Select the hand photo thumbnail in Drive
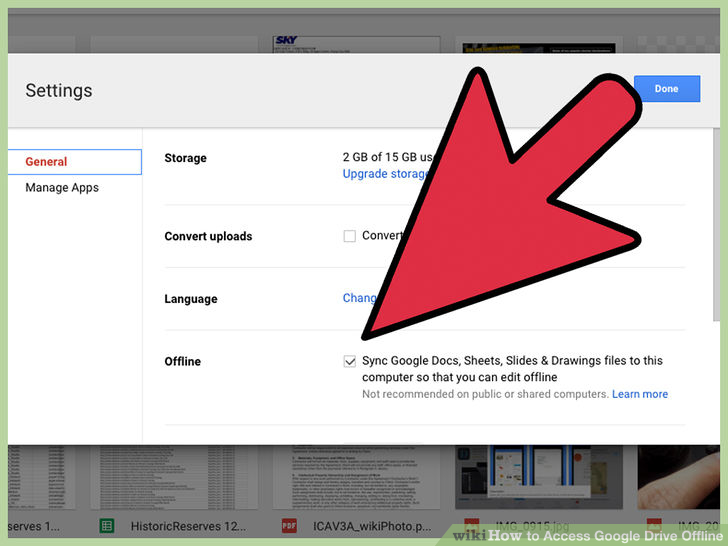The height and width of the screenshot is (546, 728). [x=679, y=477]
